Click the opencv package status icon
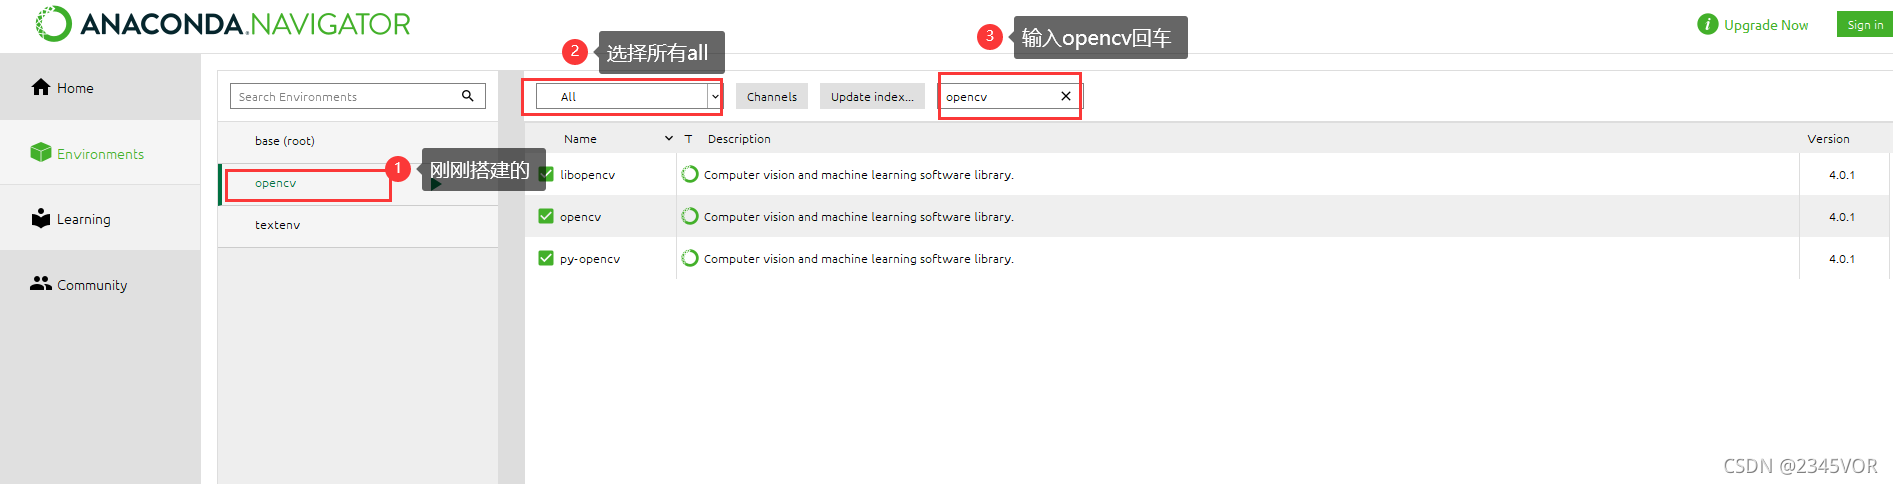The height and width of the screenshot is (484, 1893). tap(690, 216)
